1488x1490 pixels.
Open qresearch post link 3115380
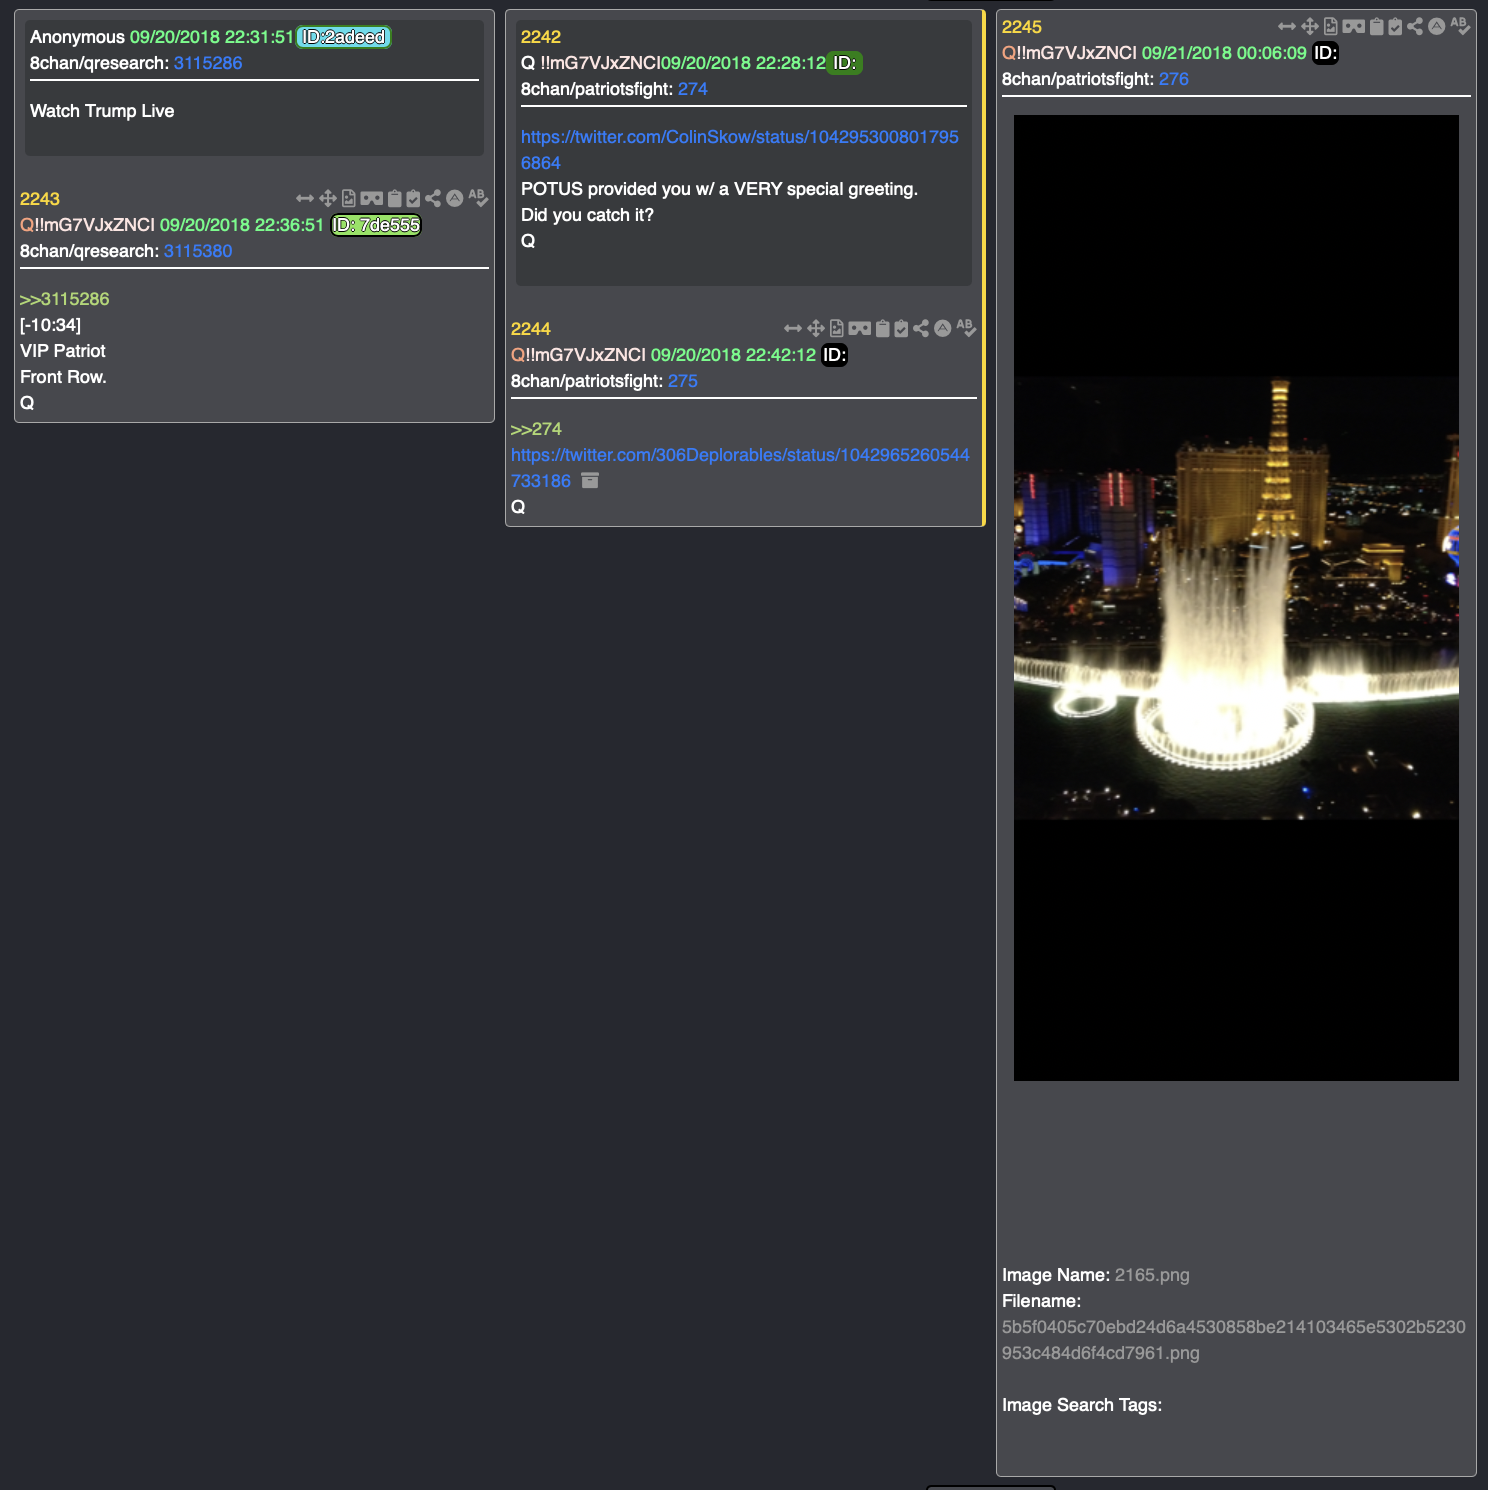pyautogui.click(x=198, y=251)
